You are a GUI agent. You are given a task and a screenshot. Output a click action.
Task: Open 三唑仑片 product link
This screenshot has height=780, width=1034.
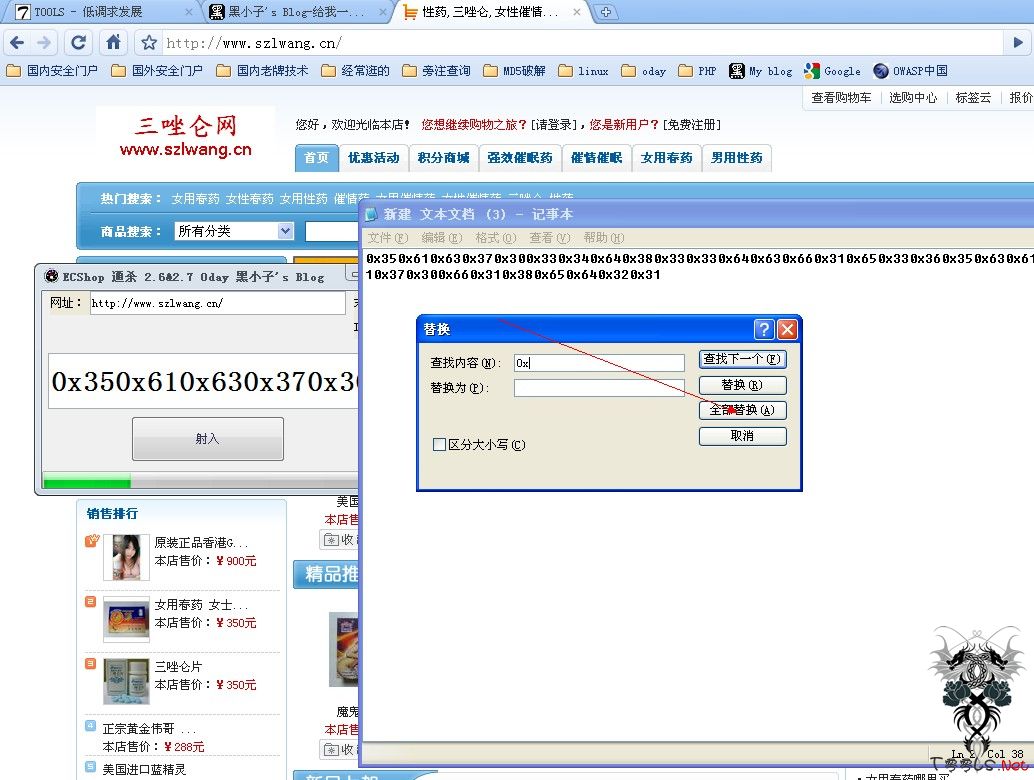[x=178, y=667]
